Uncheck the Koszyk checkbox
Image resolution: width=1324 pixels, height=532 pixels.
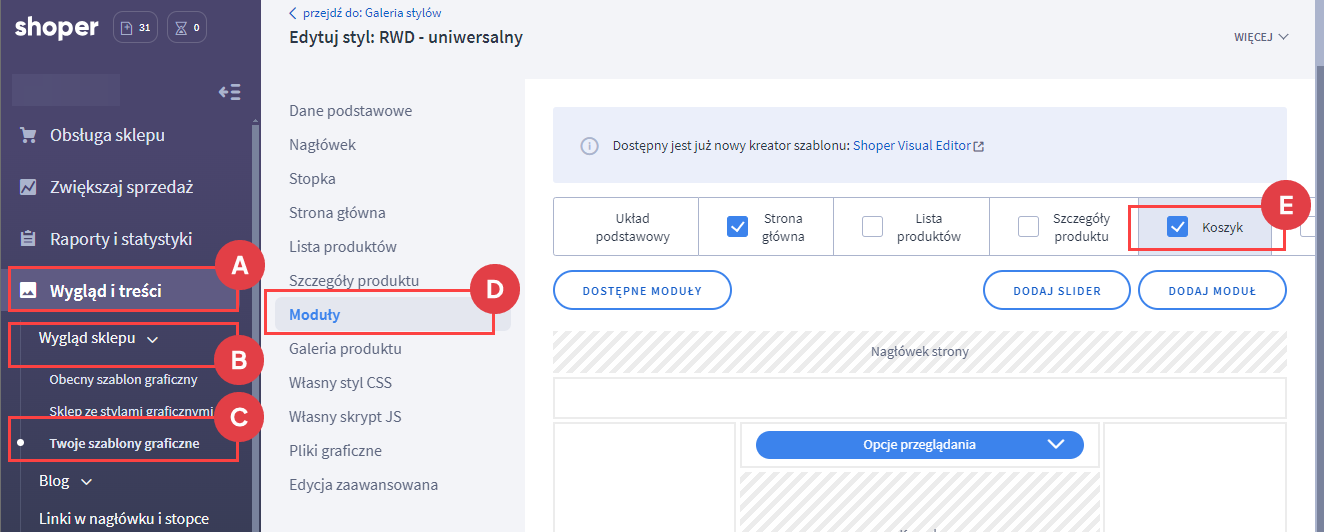(1177, 227)
